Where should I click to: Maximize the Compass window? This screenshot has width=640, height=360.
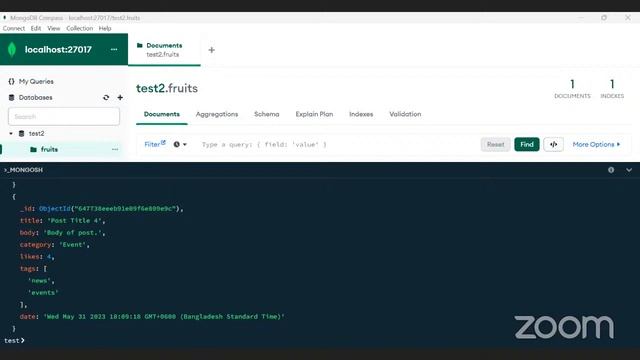point(604,18)
